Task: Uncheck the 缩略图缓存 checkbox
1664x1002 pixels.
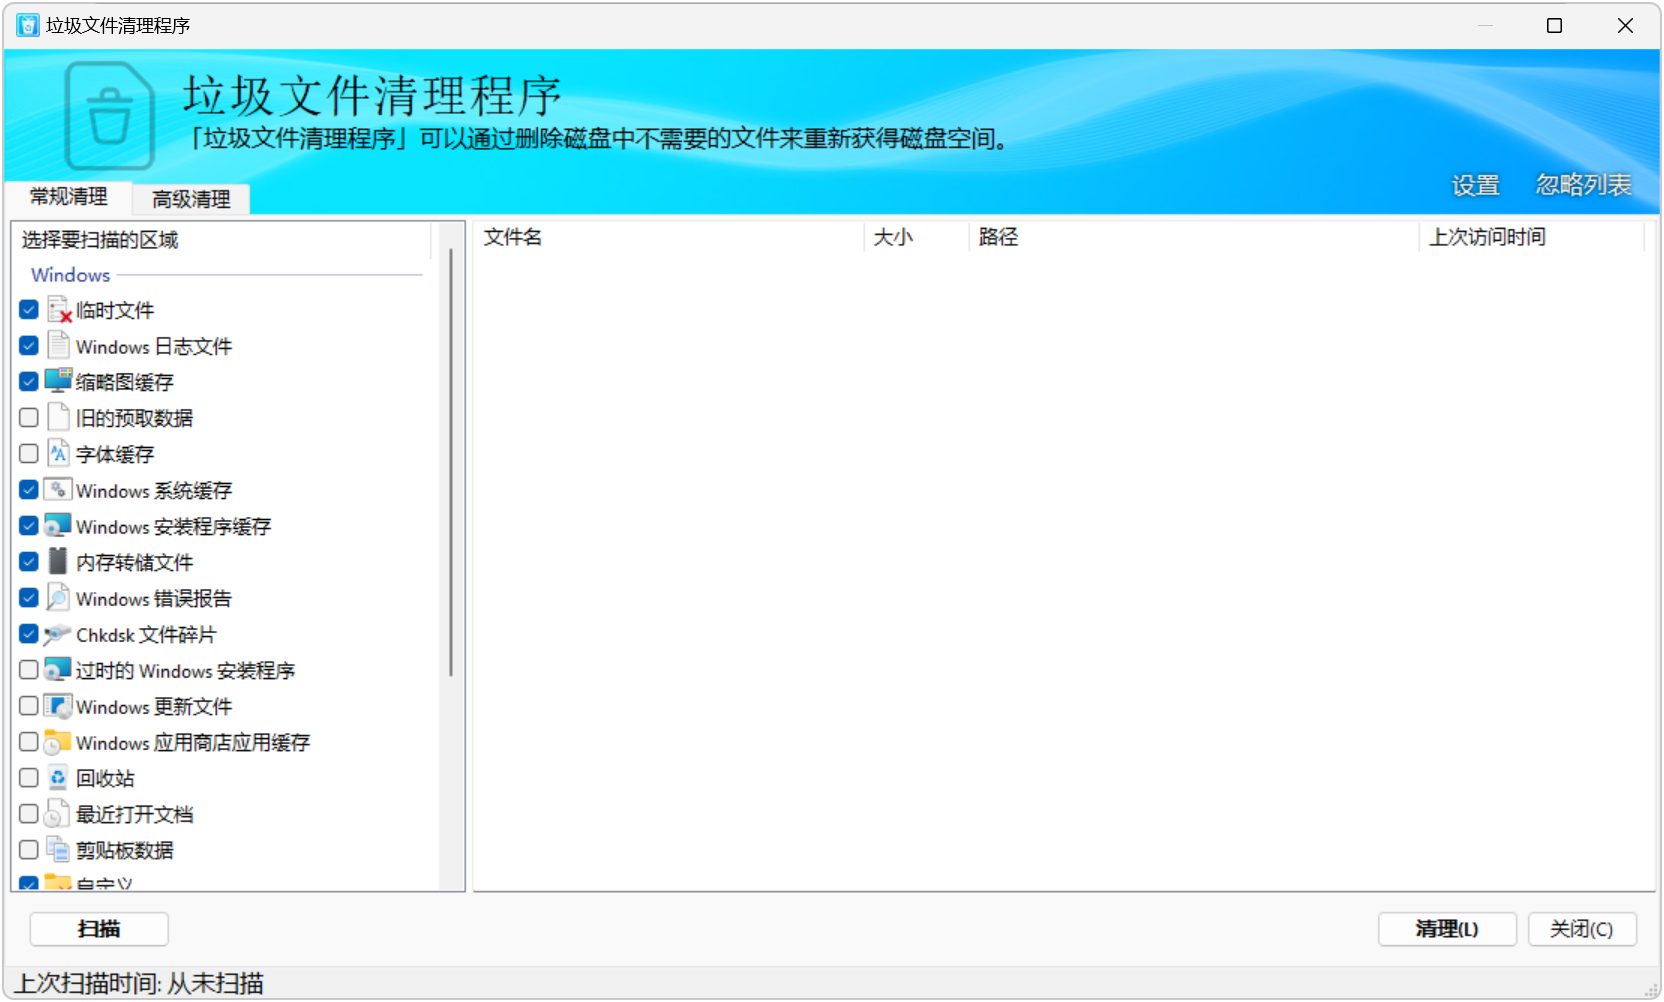Action: click(x=29, y=382)
